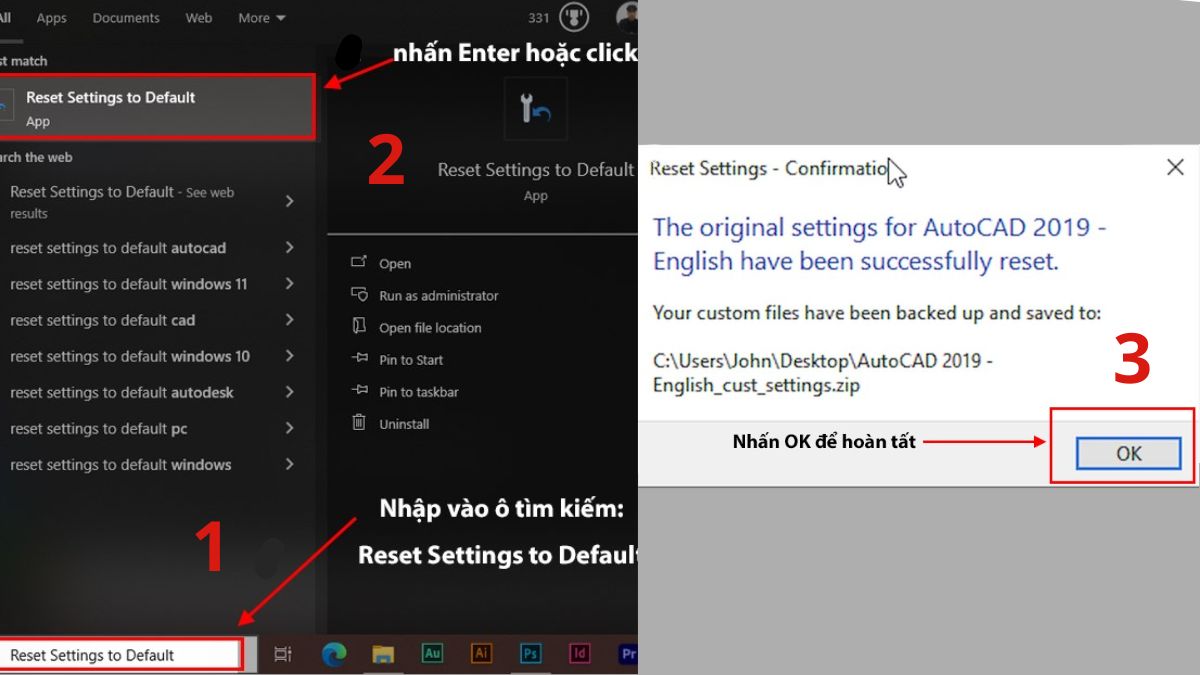Screen dimensions: 1200x675
Task: Open Task View from the taskbar
Action: click(283, 654)
